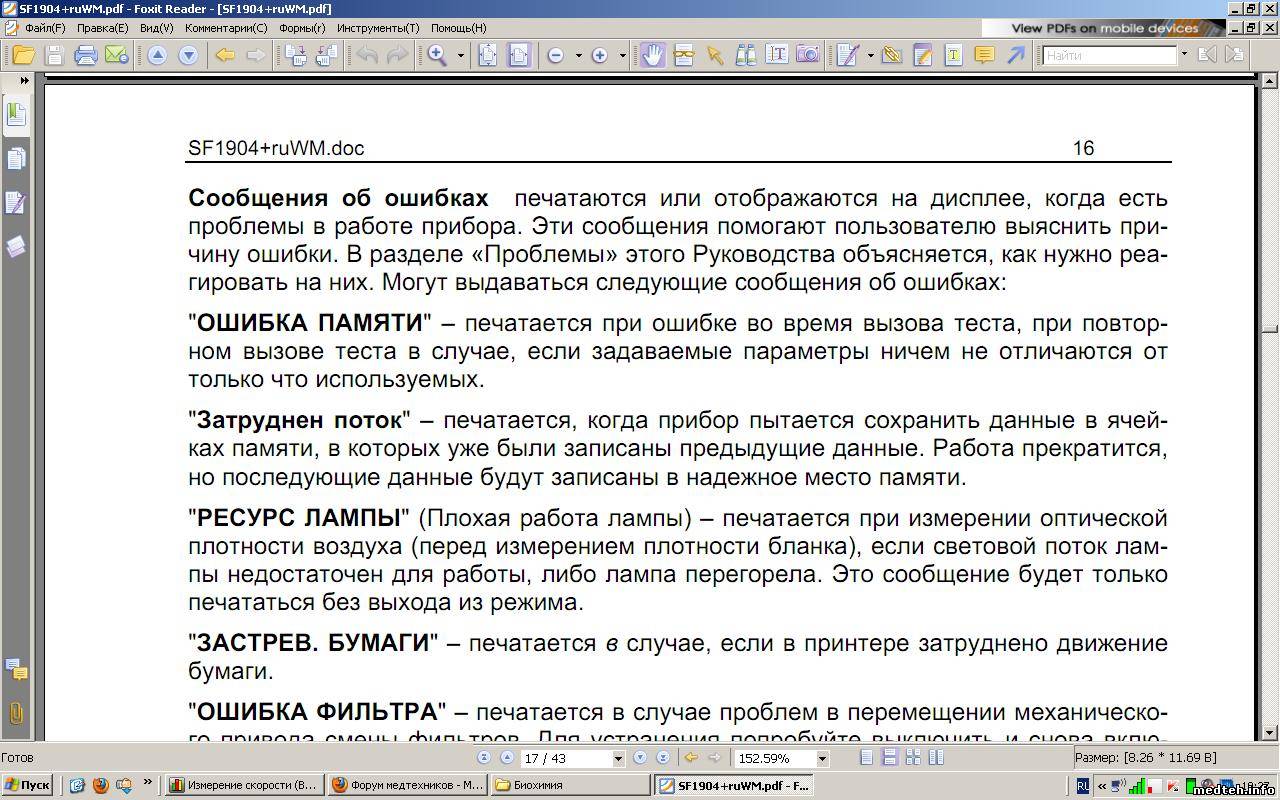
Task: Click the Open file folder icon
Action: 22,56
